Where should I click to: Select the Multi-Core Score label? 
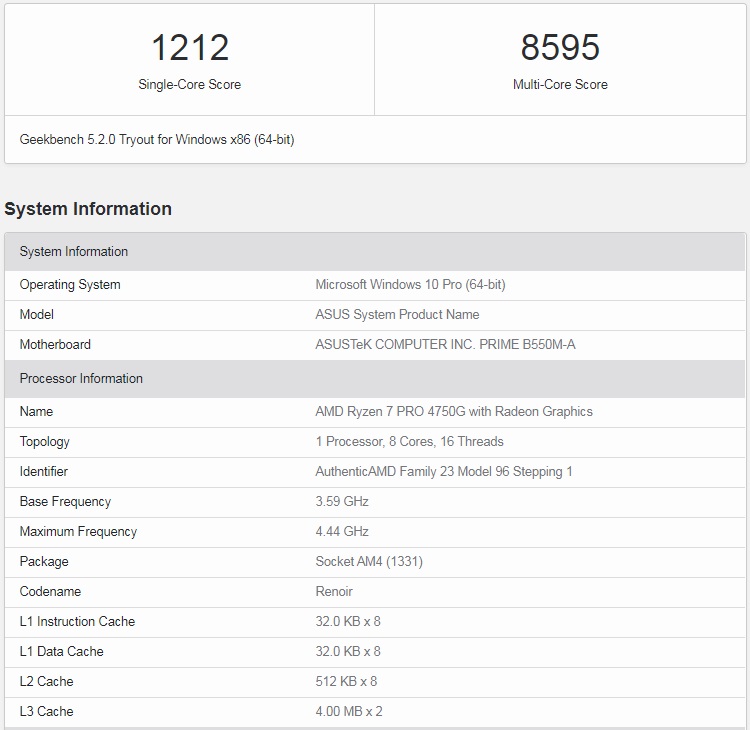560,85
